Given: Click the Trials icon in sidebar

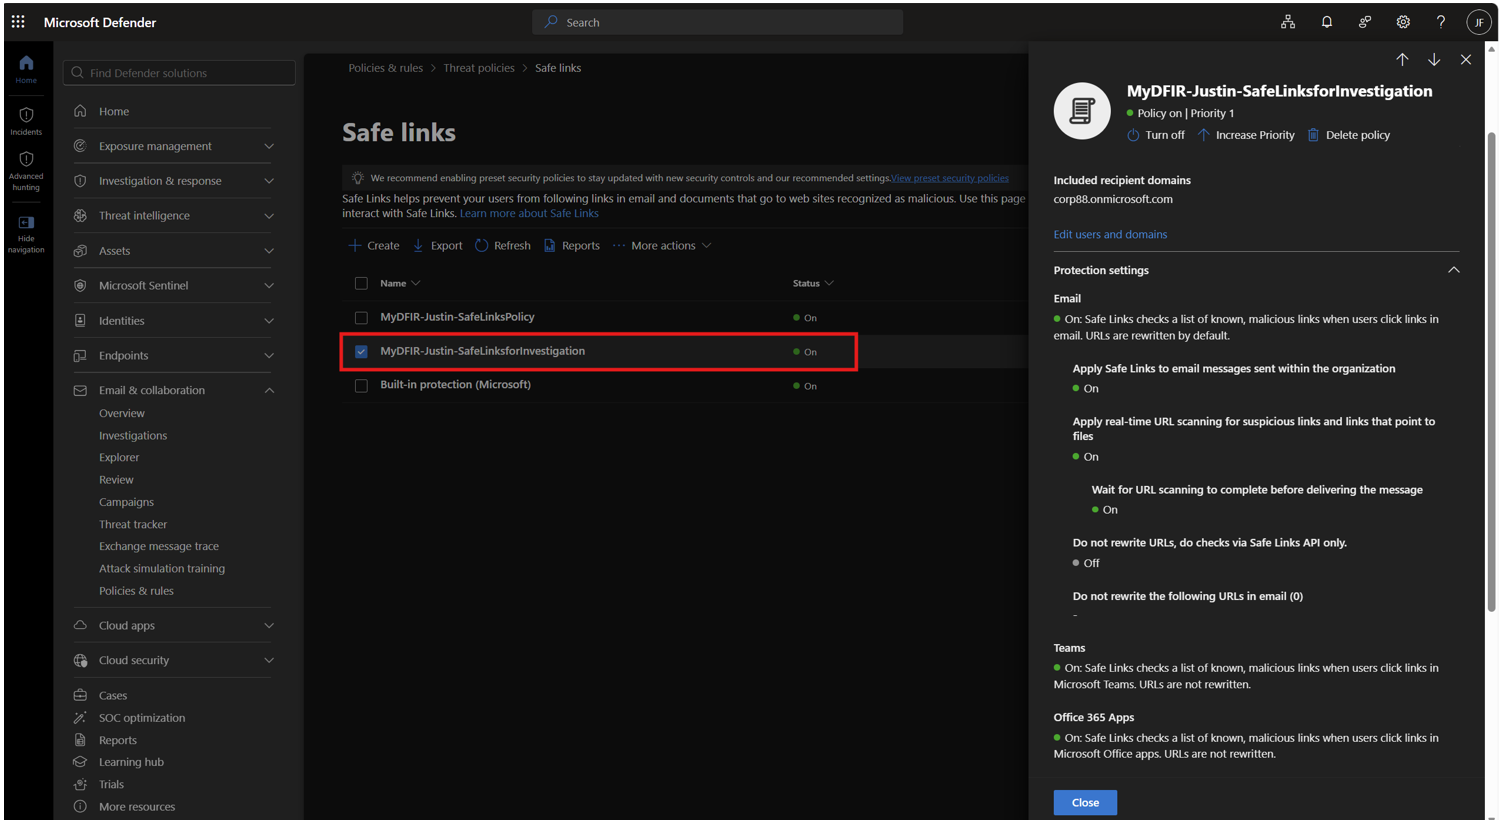Looking at the screenshot, I should pos(80,784).
